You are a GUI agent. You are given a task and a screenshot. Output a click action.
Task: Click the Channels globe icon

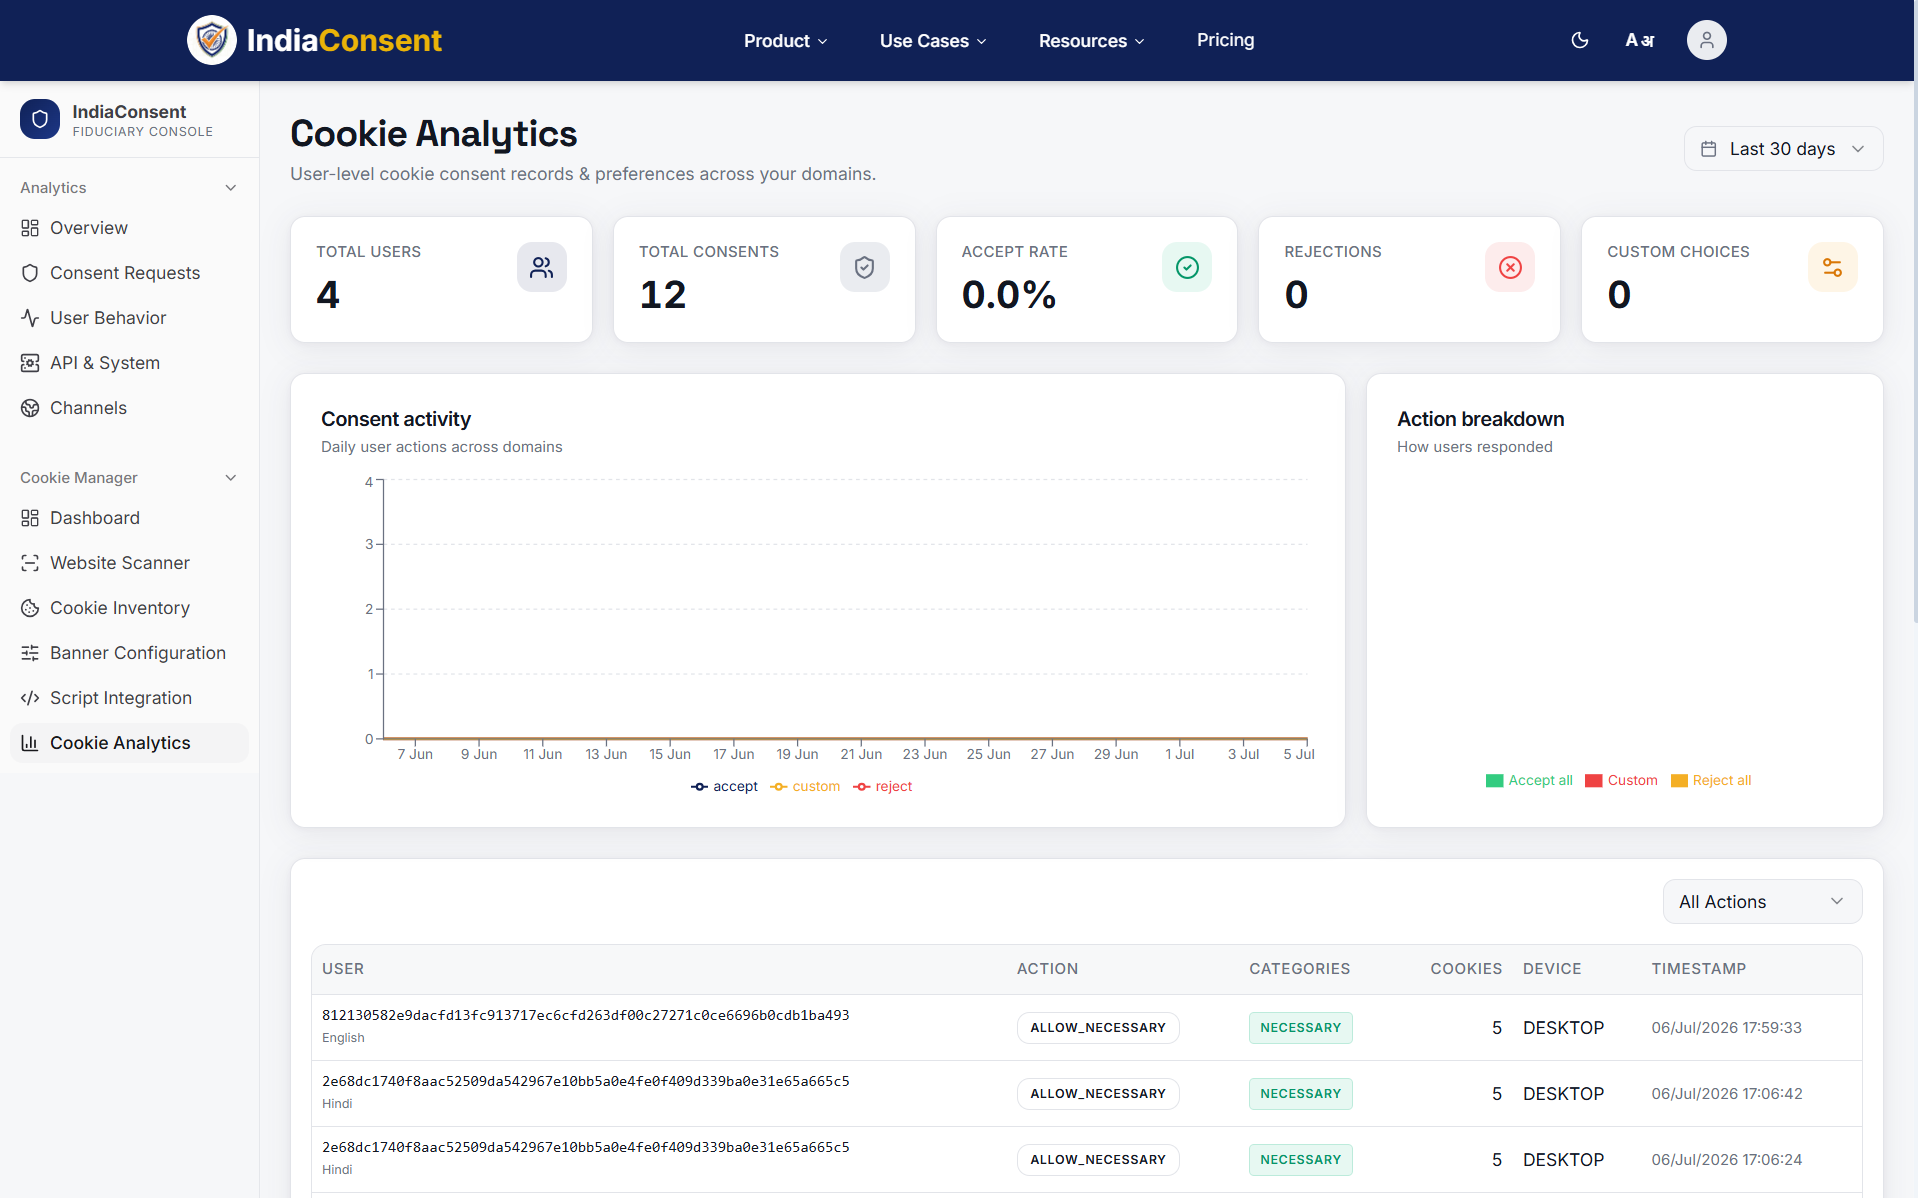point(30,408)
